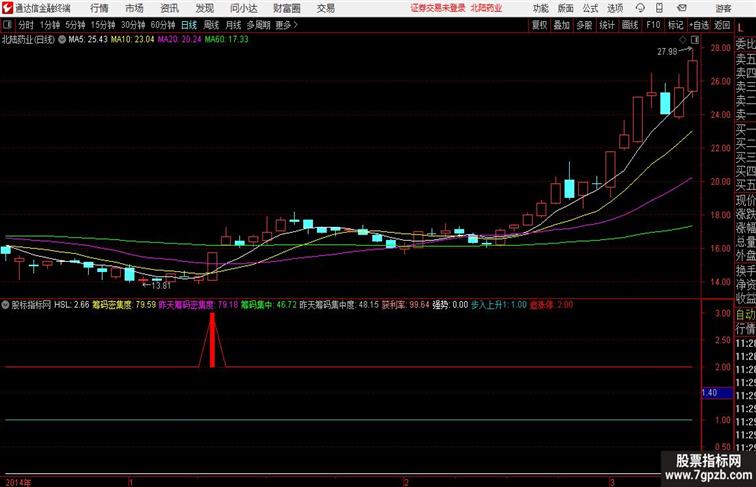Switch to 月线 monthly period tab

coord(233,25)
